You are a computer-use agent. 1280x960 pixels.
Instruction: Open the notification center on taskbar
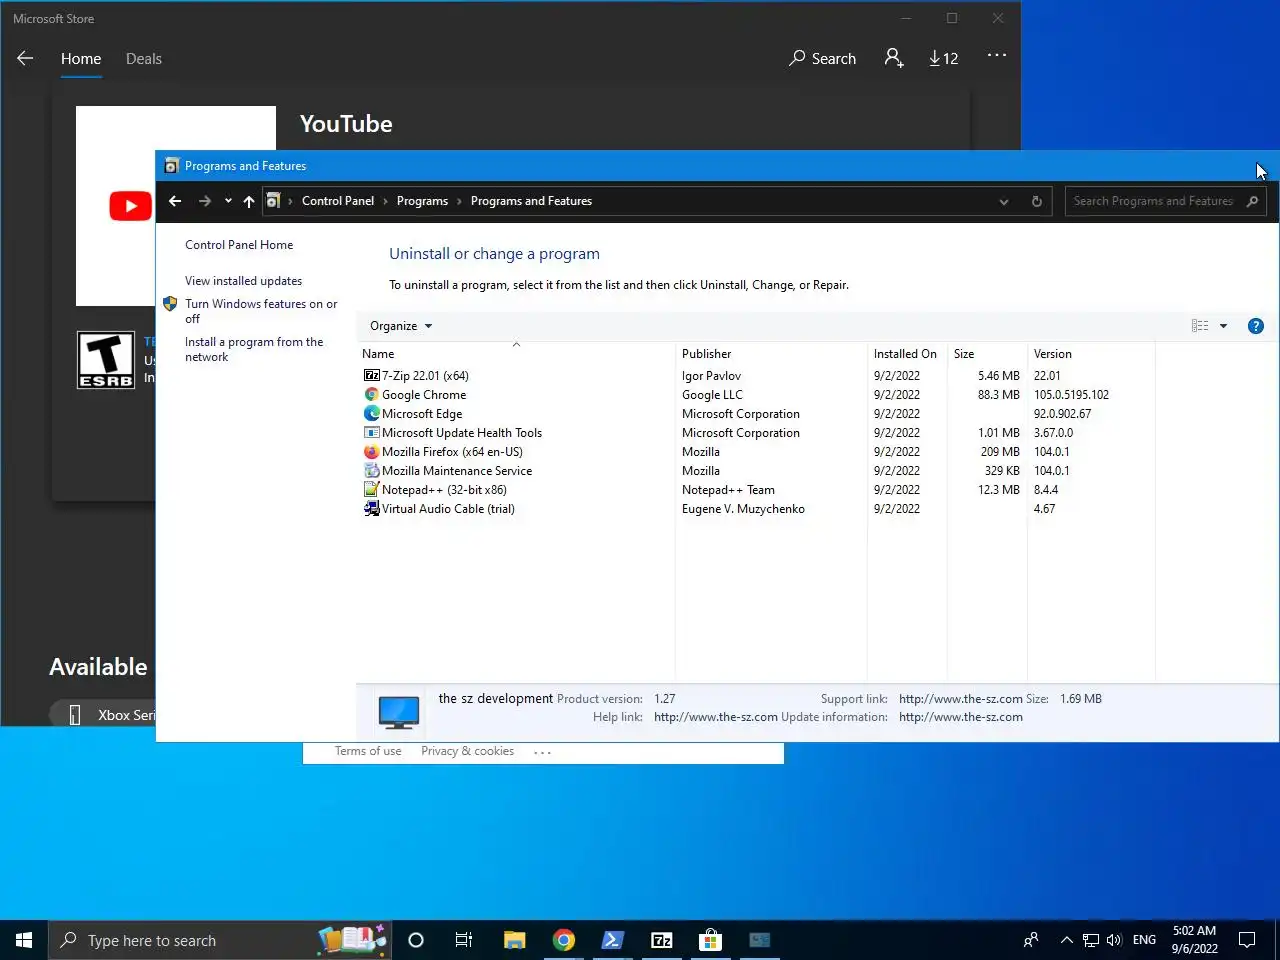coord(1247,940)
